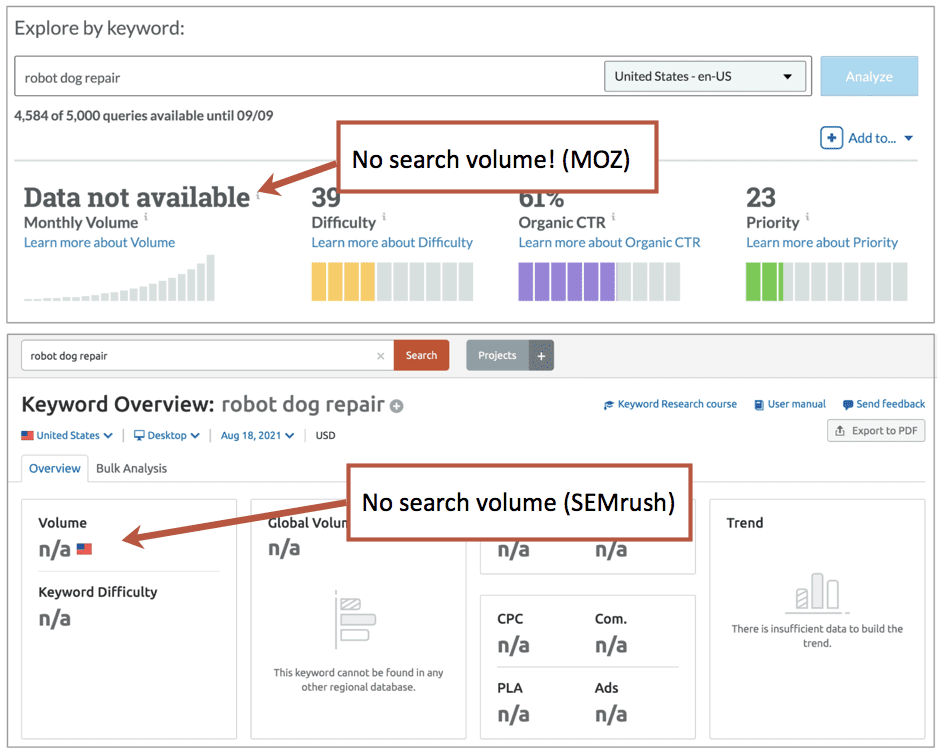945x754 pixels.
Task: Click the plus icon beside Keyword Overview title
Action: 396,405
